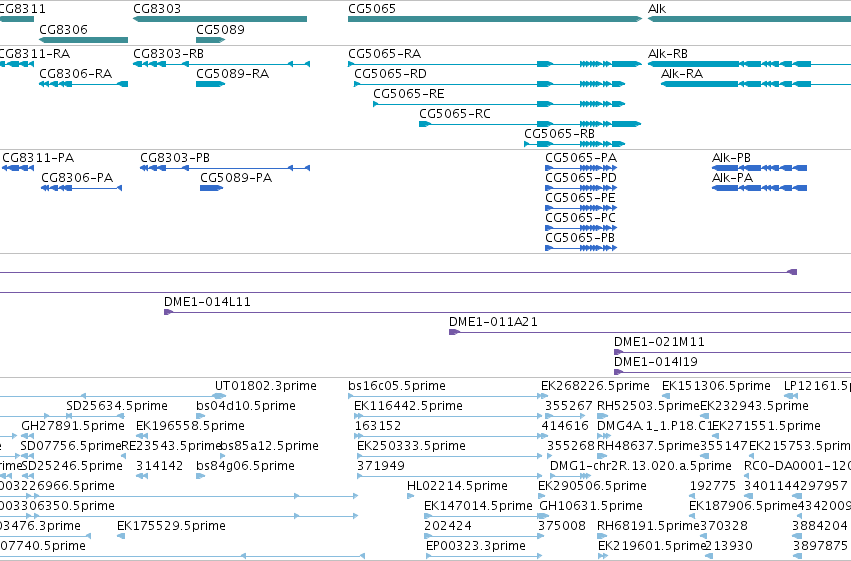Click protein CG5065-PB label
This screenshot has width=851, height=561.
580,238
